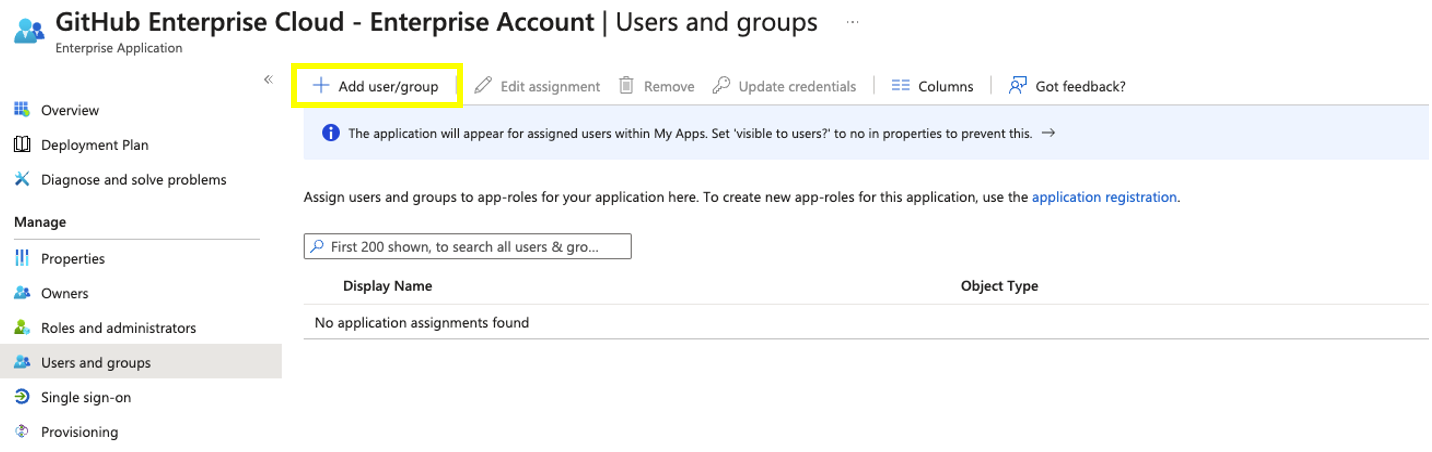
Task: Click the Remove trash can icon
Action: tap(627, 86)
